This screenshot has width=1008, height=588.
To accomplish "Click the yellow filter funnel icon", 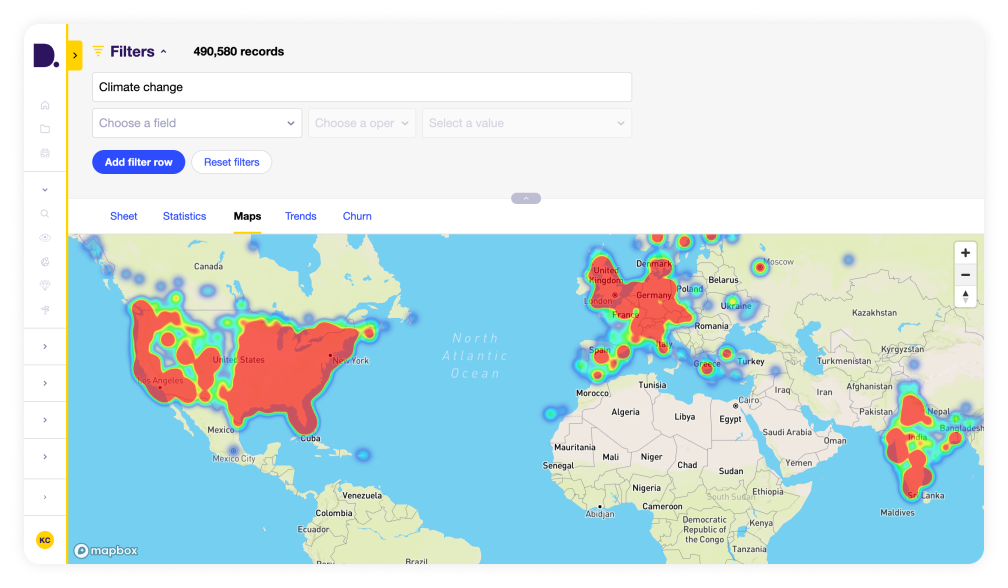I will pos(98,51).
